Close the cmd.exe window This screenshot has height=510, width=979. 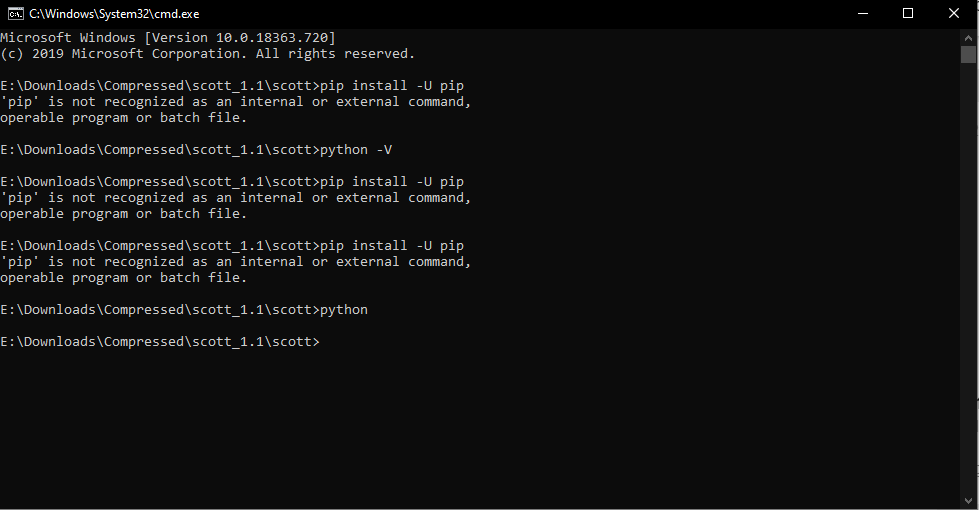[954, 13]
